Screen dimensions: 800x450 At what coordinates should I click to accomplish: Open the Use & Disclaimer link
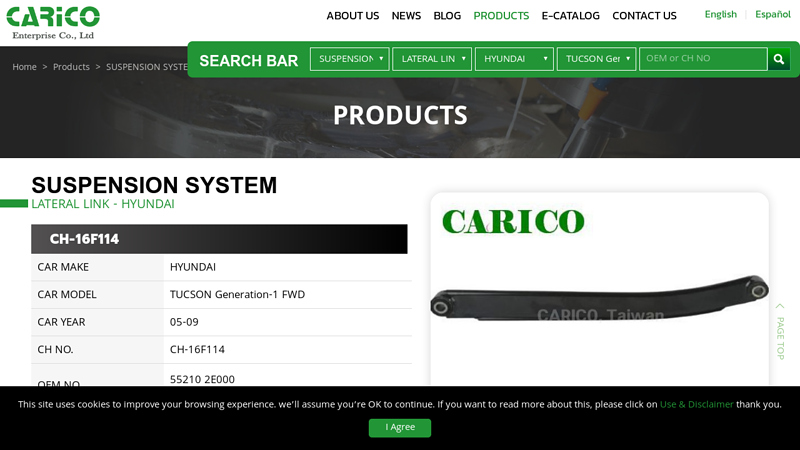696,405
